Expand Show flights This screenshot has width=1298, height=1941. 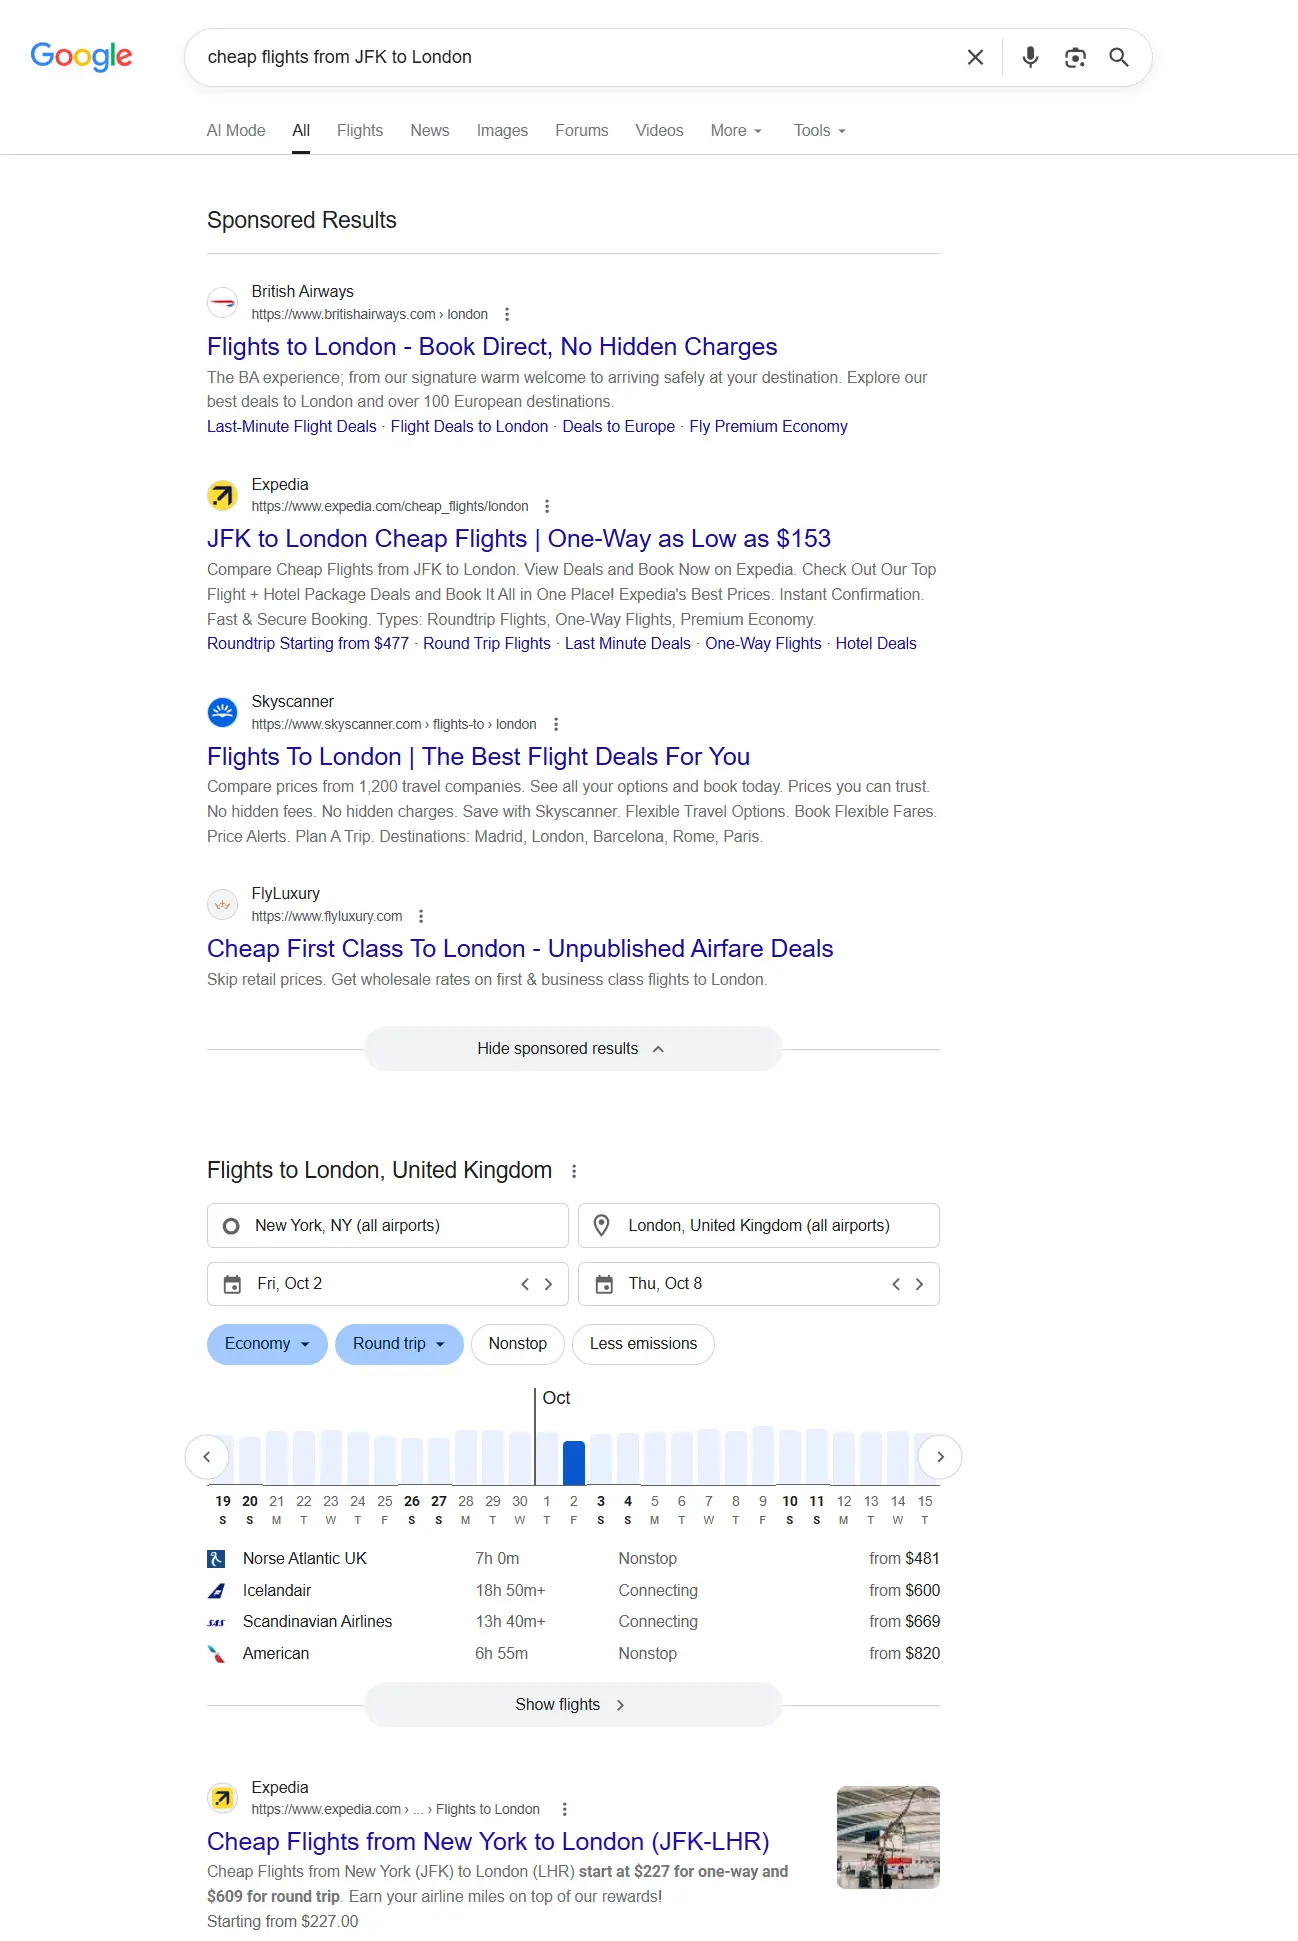pos(573,1705)
